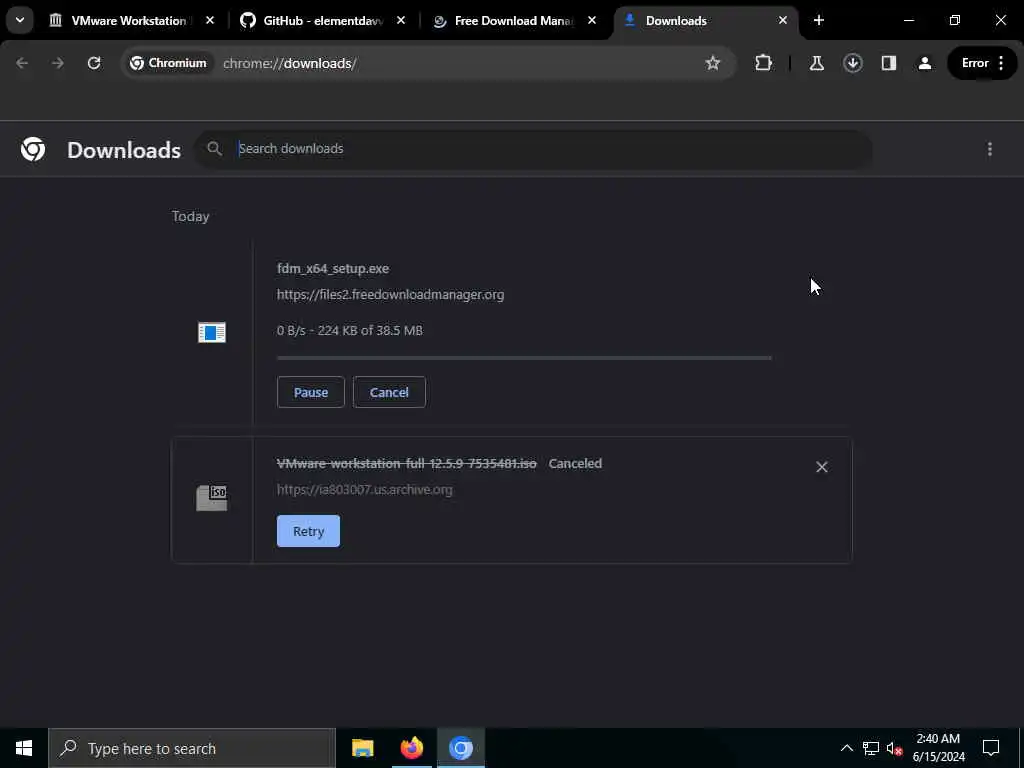Screen dimensions: 1024x768
Task: Open the taskbar clock and date
Action: coord(938,748)
